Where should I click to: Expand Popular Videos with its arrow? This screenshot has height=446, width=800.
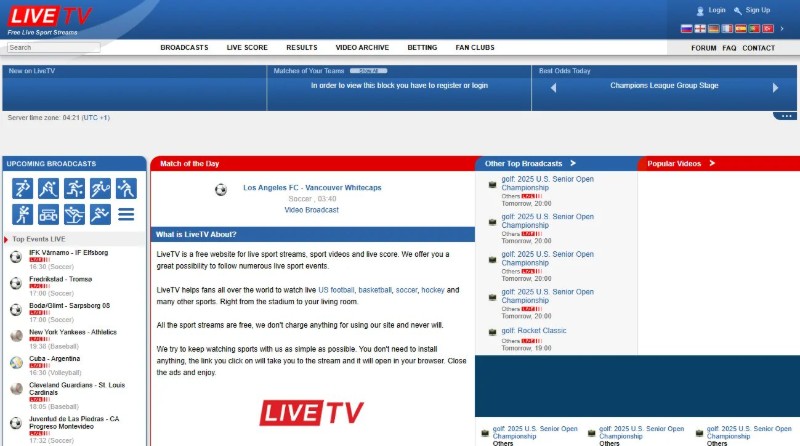point(712,163)
